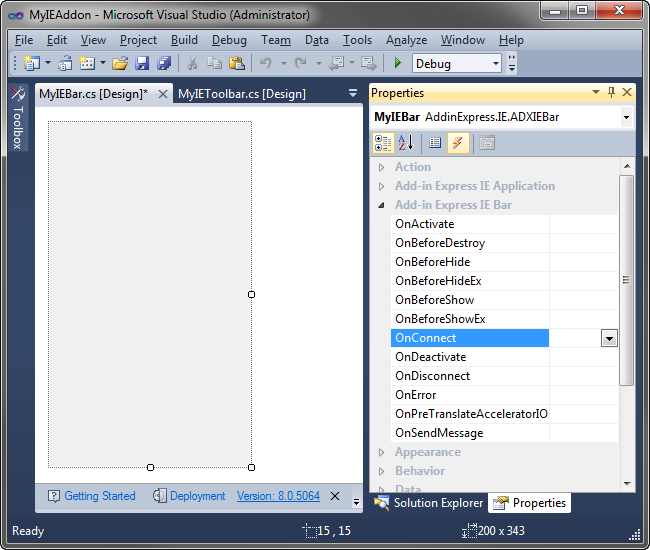This screenshot has width=650, height=550.
Task: Click the Open File folder icon
Action: (120, 63)
